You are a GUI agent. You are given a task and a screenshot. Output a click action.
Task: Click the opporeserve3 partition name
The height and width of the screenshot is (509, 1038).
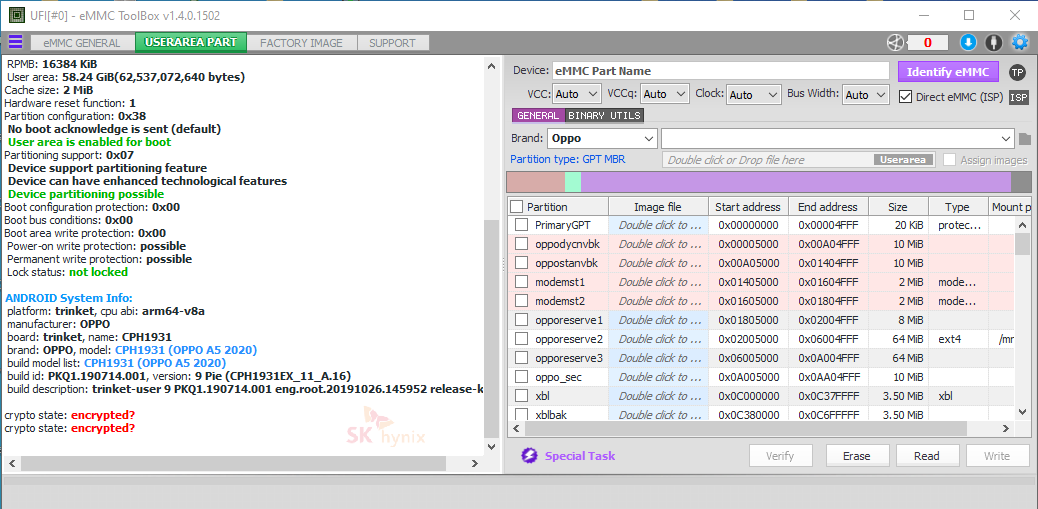pyautogui.click(x=569, y=358)
